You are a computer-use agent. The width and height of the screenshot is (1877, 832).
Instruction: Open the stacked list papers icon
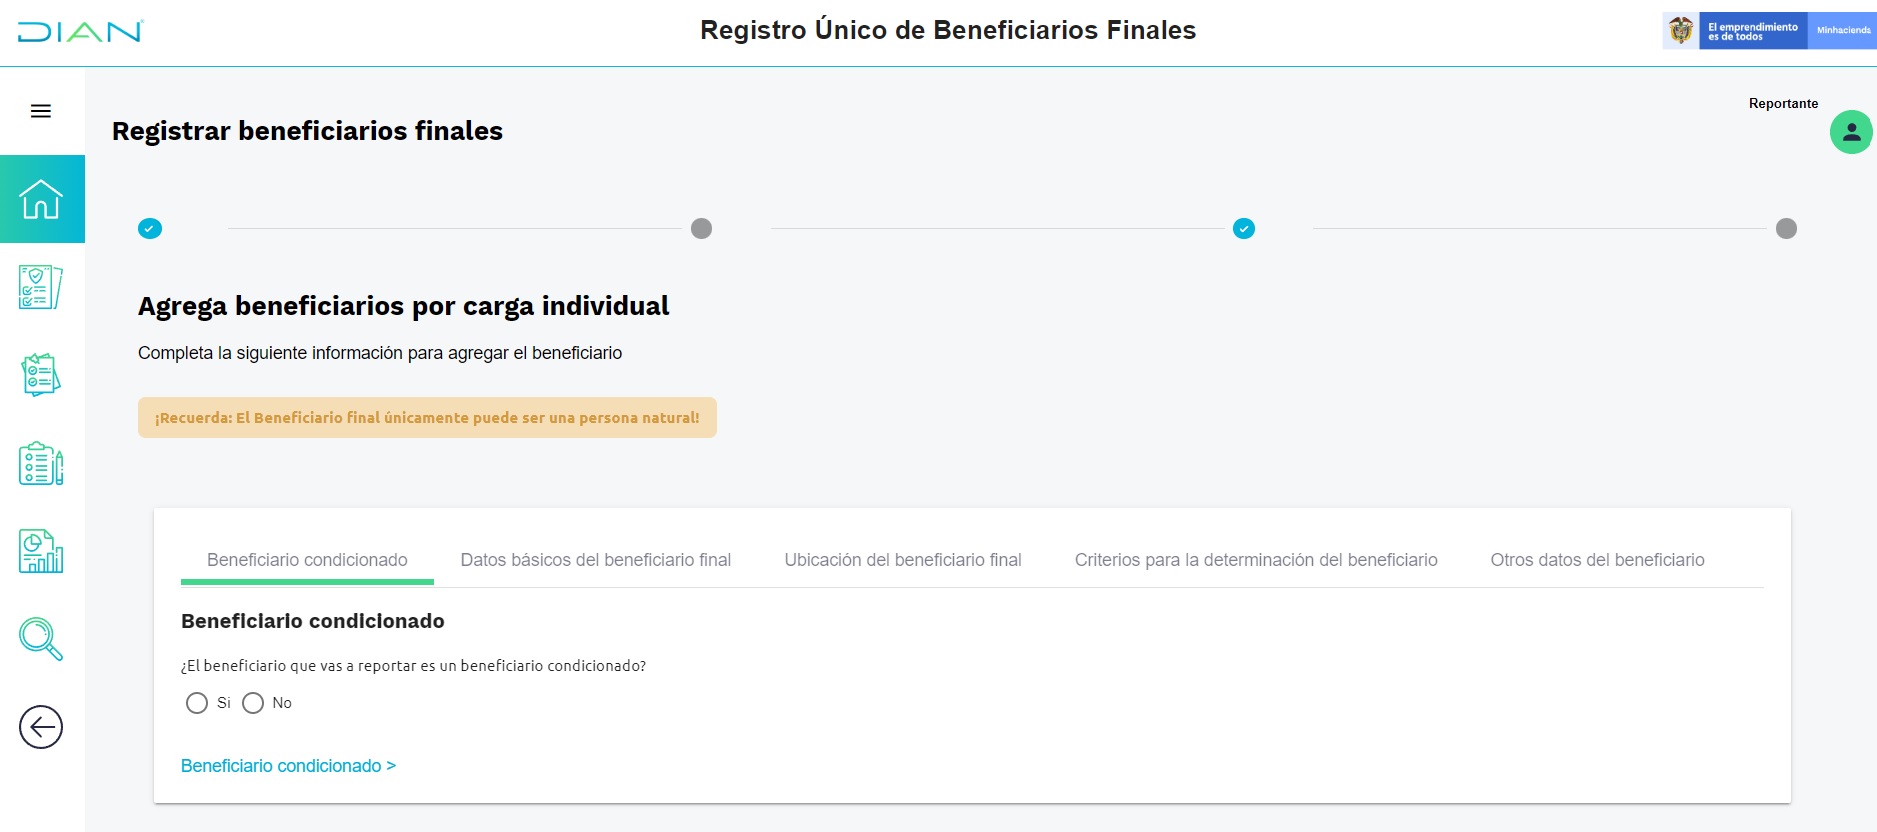[x=41, y=375]
